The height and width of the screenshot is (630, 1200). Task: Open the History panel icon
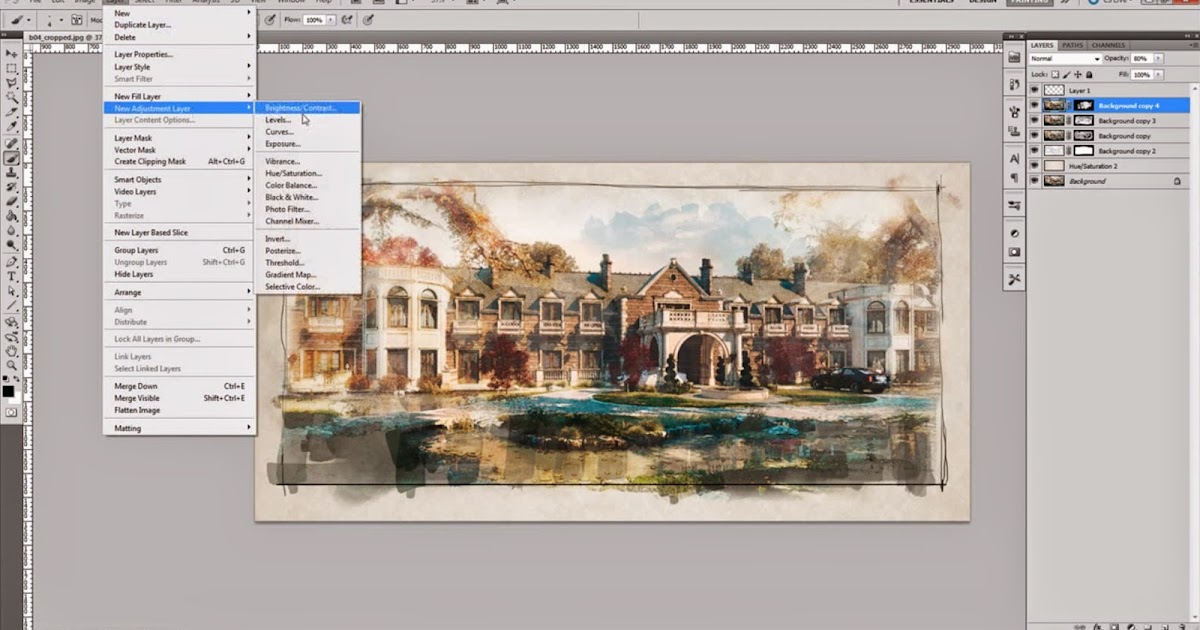(1014, 85)
